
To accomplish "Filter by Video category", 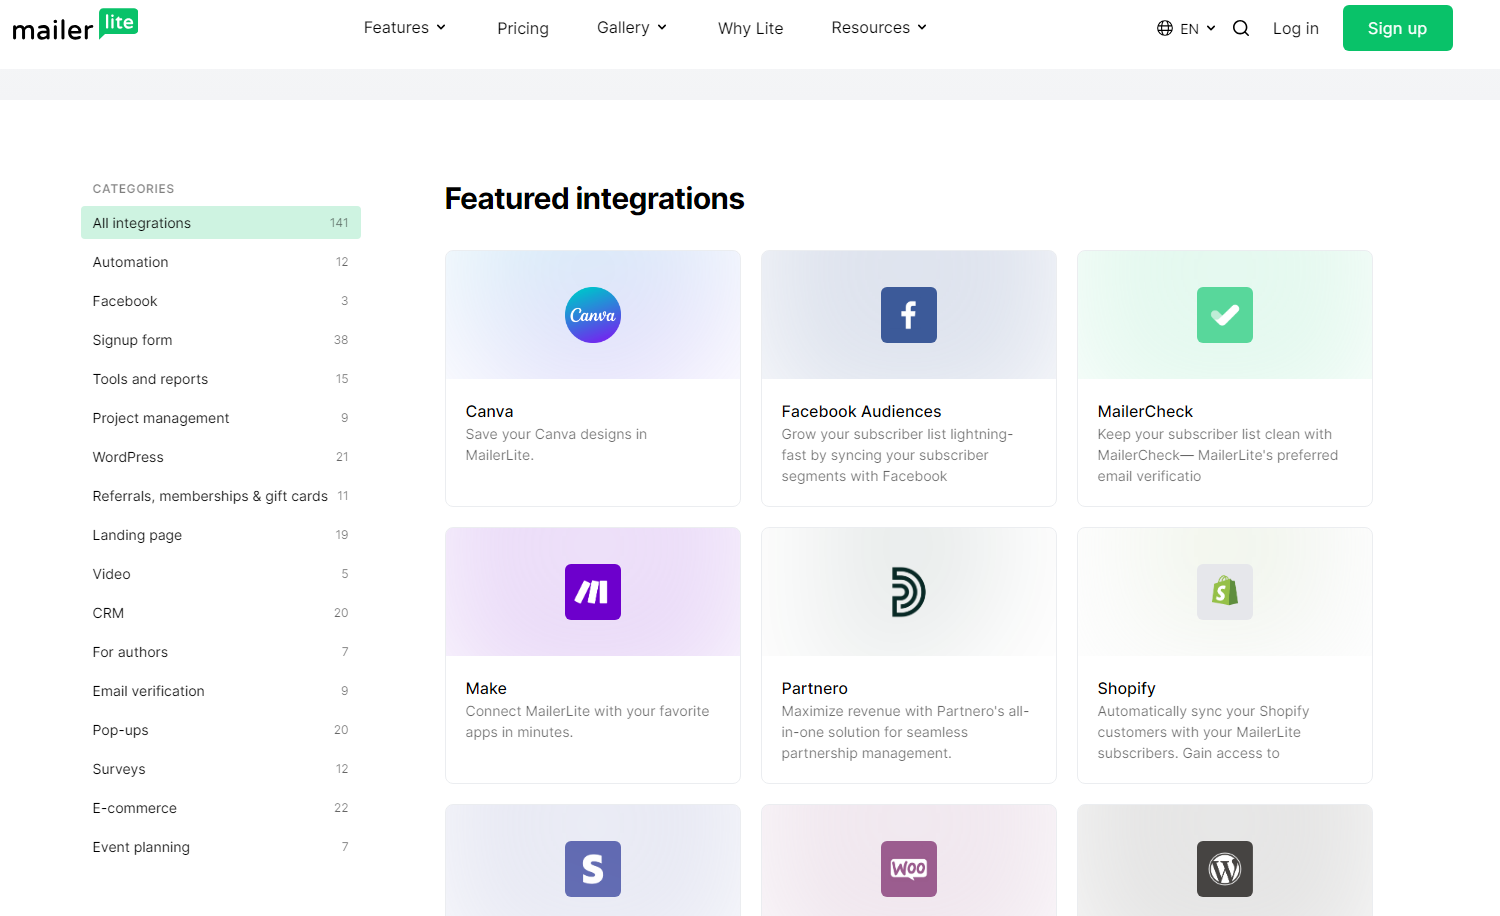I will [221, 574].
